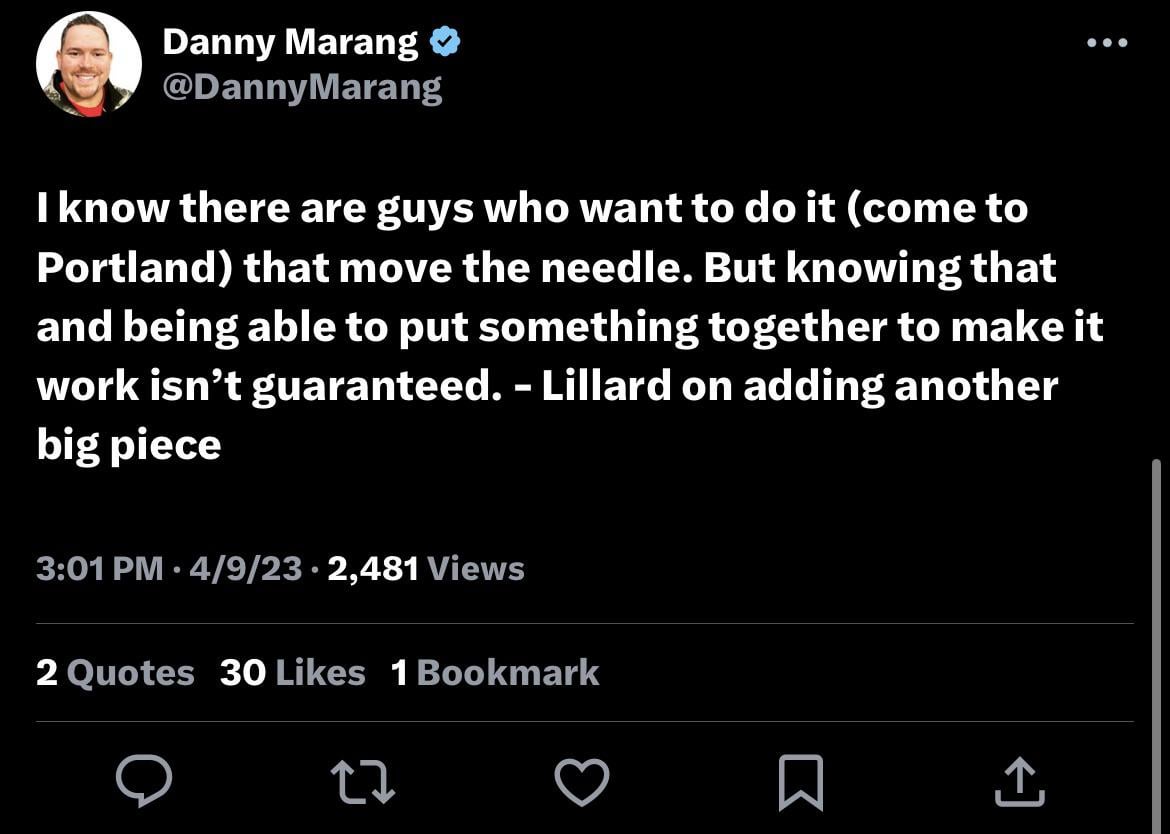Click the word "Portland)" in the tweet

click(134, 268)
